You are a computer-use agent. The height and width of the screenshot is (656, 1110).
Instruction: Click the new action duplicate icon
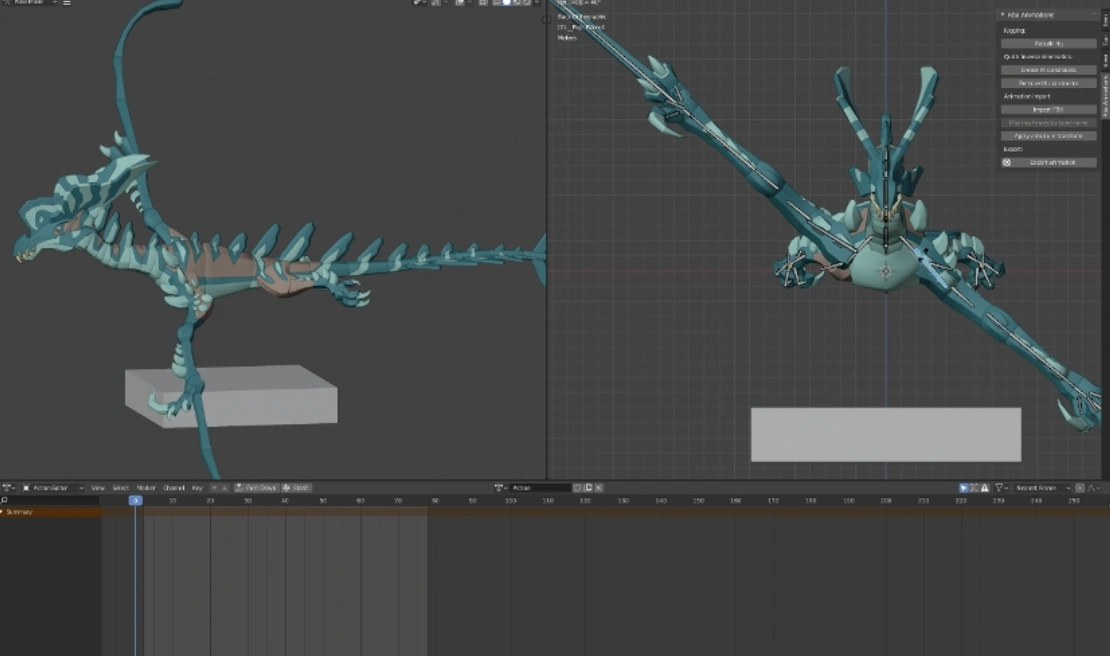tap(589, 488)
